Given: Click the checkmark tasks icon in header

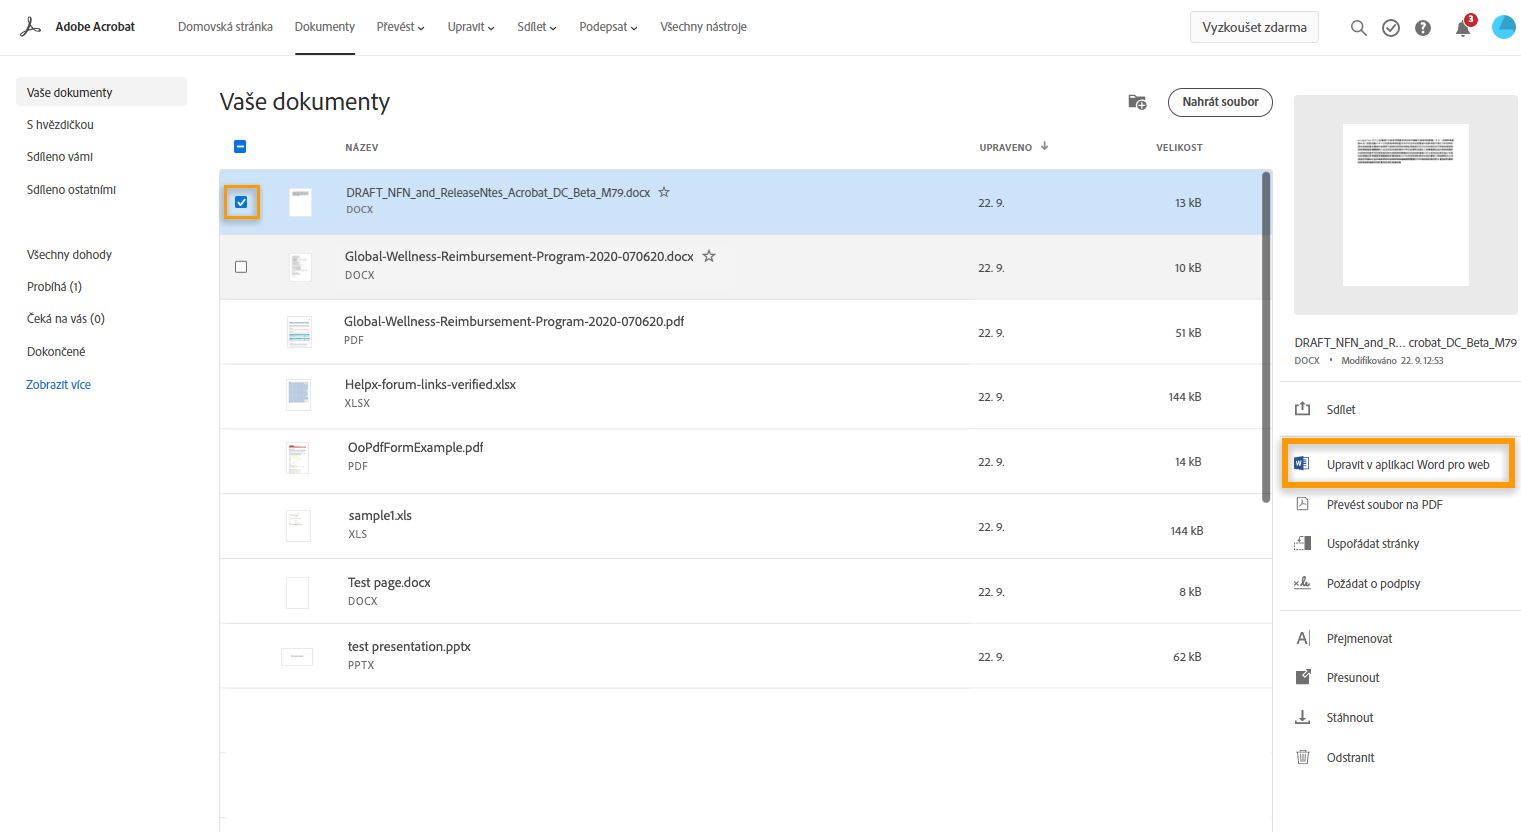Looking at the screenshot, I should coord(1391,28).
